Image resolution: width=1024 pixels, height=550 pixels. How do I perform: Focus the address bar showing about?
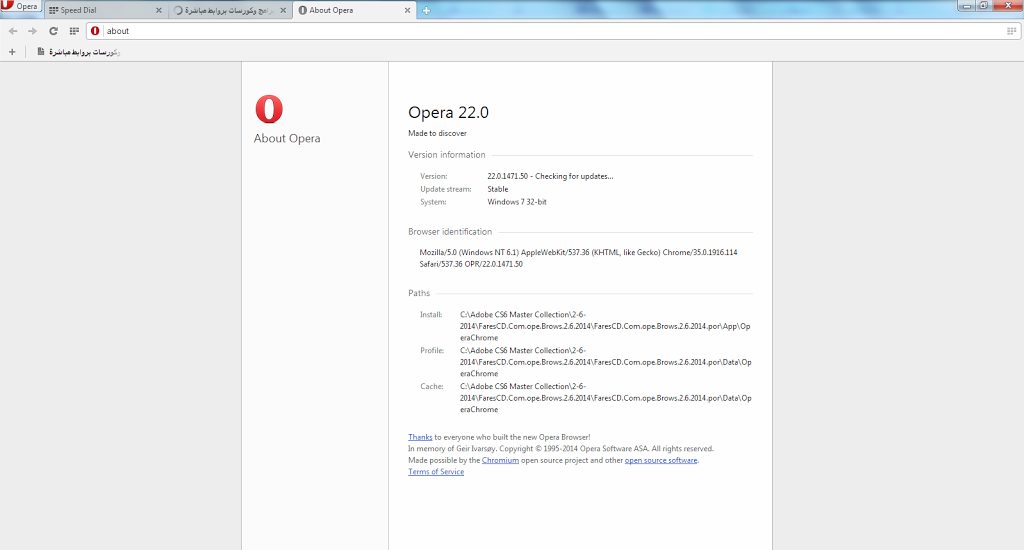point(554,31)
